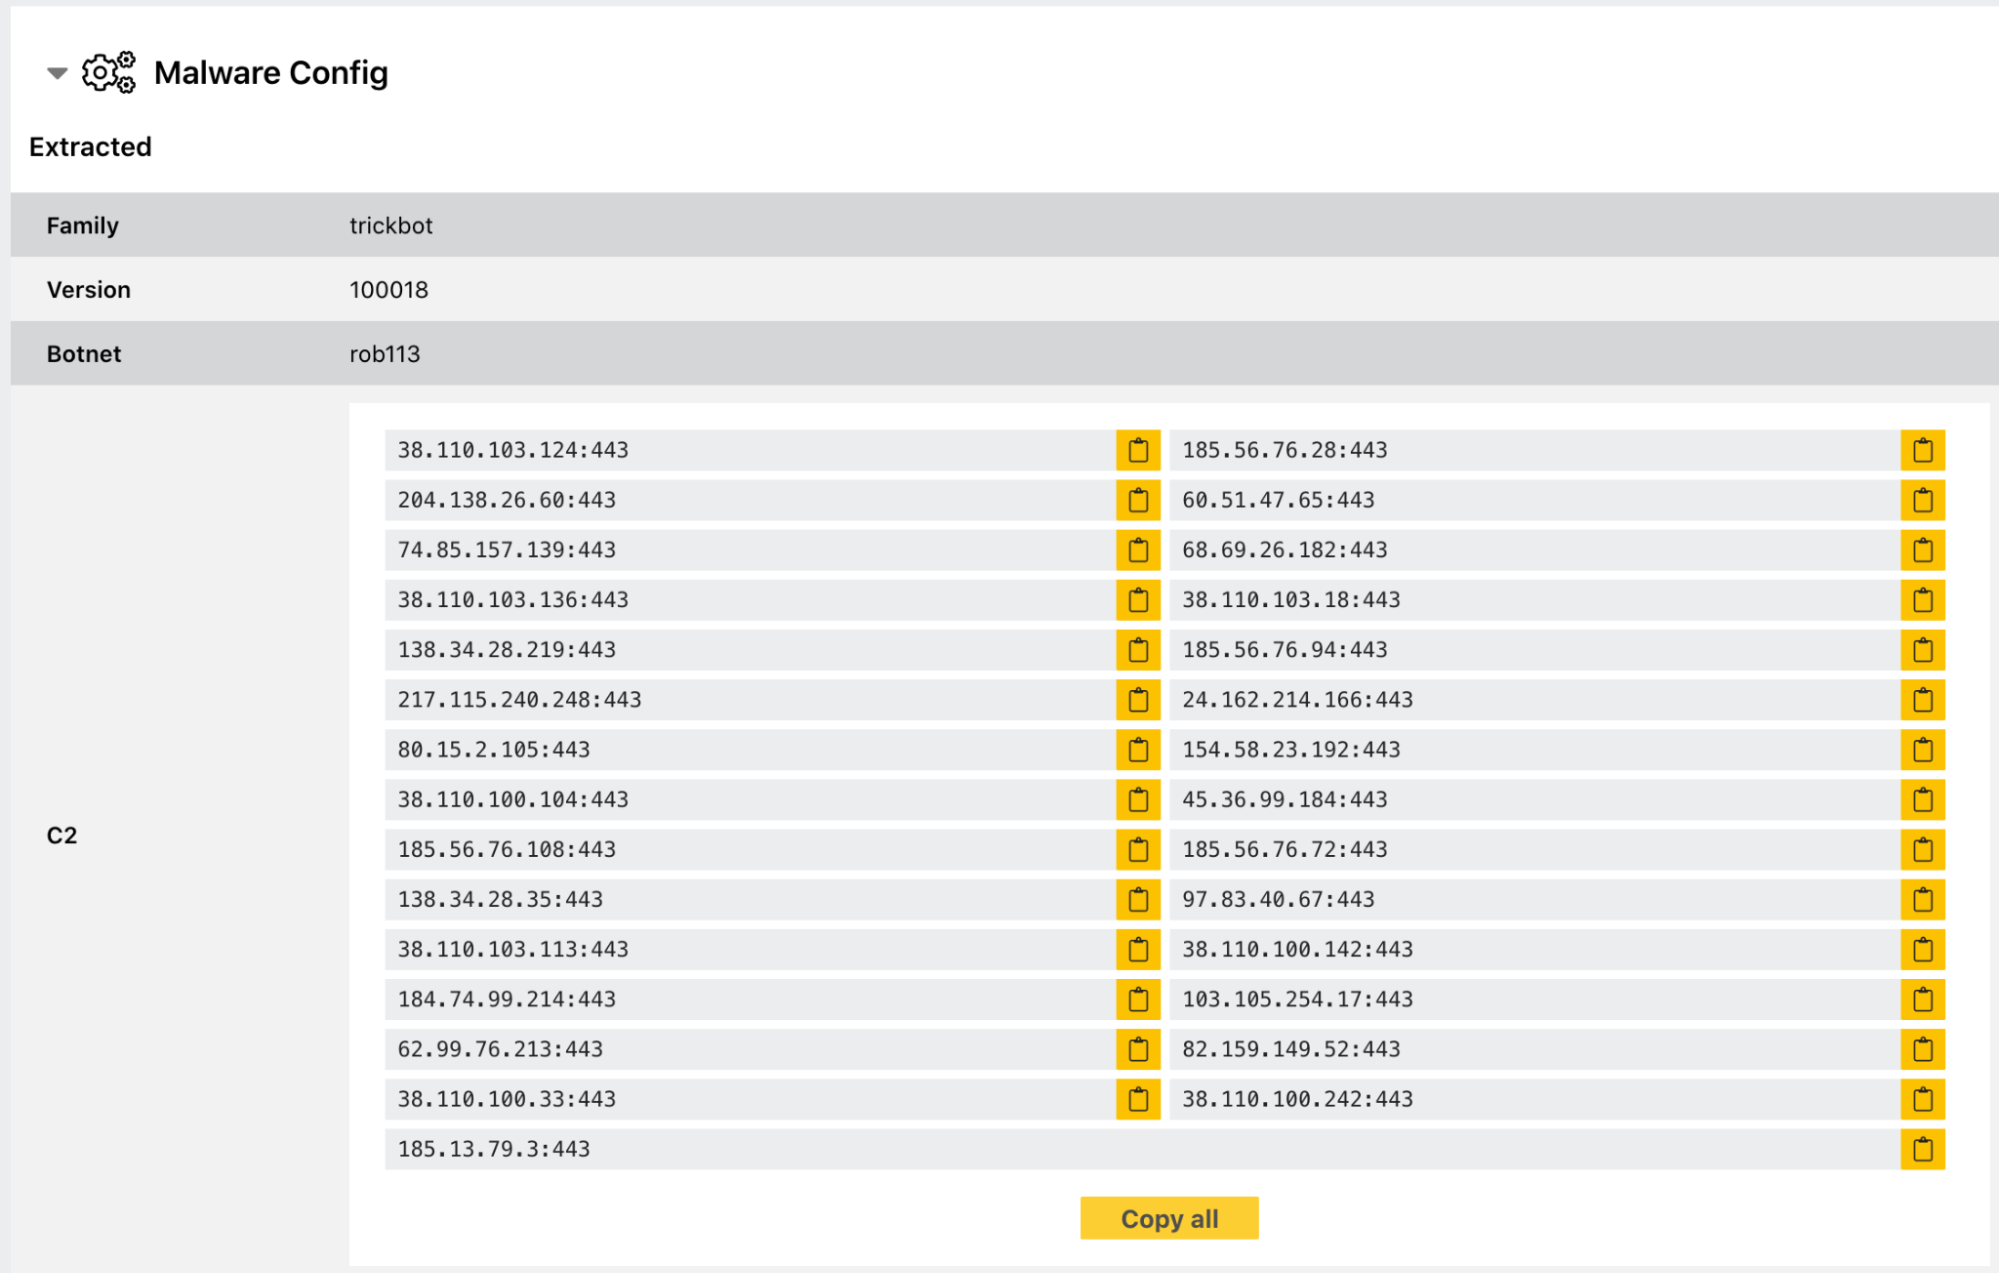Copy the 185.56.76.28:443 C2 address
This screenshot has width=1999, height=1273.
point(1922,450)
